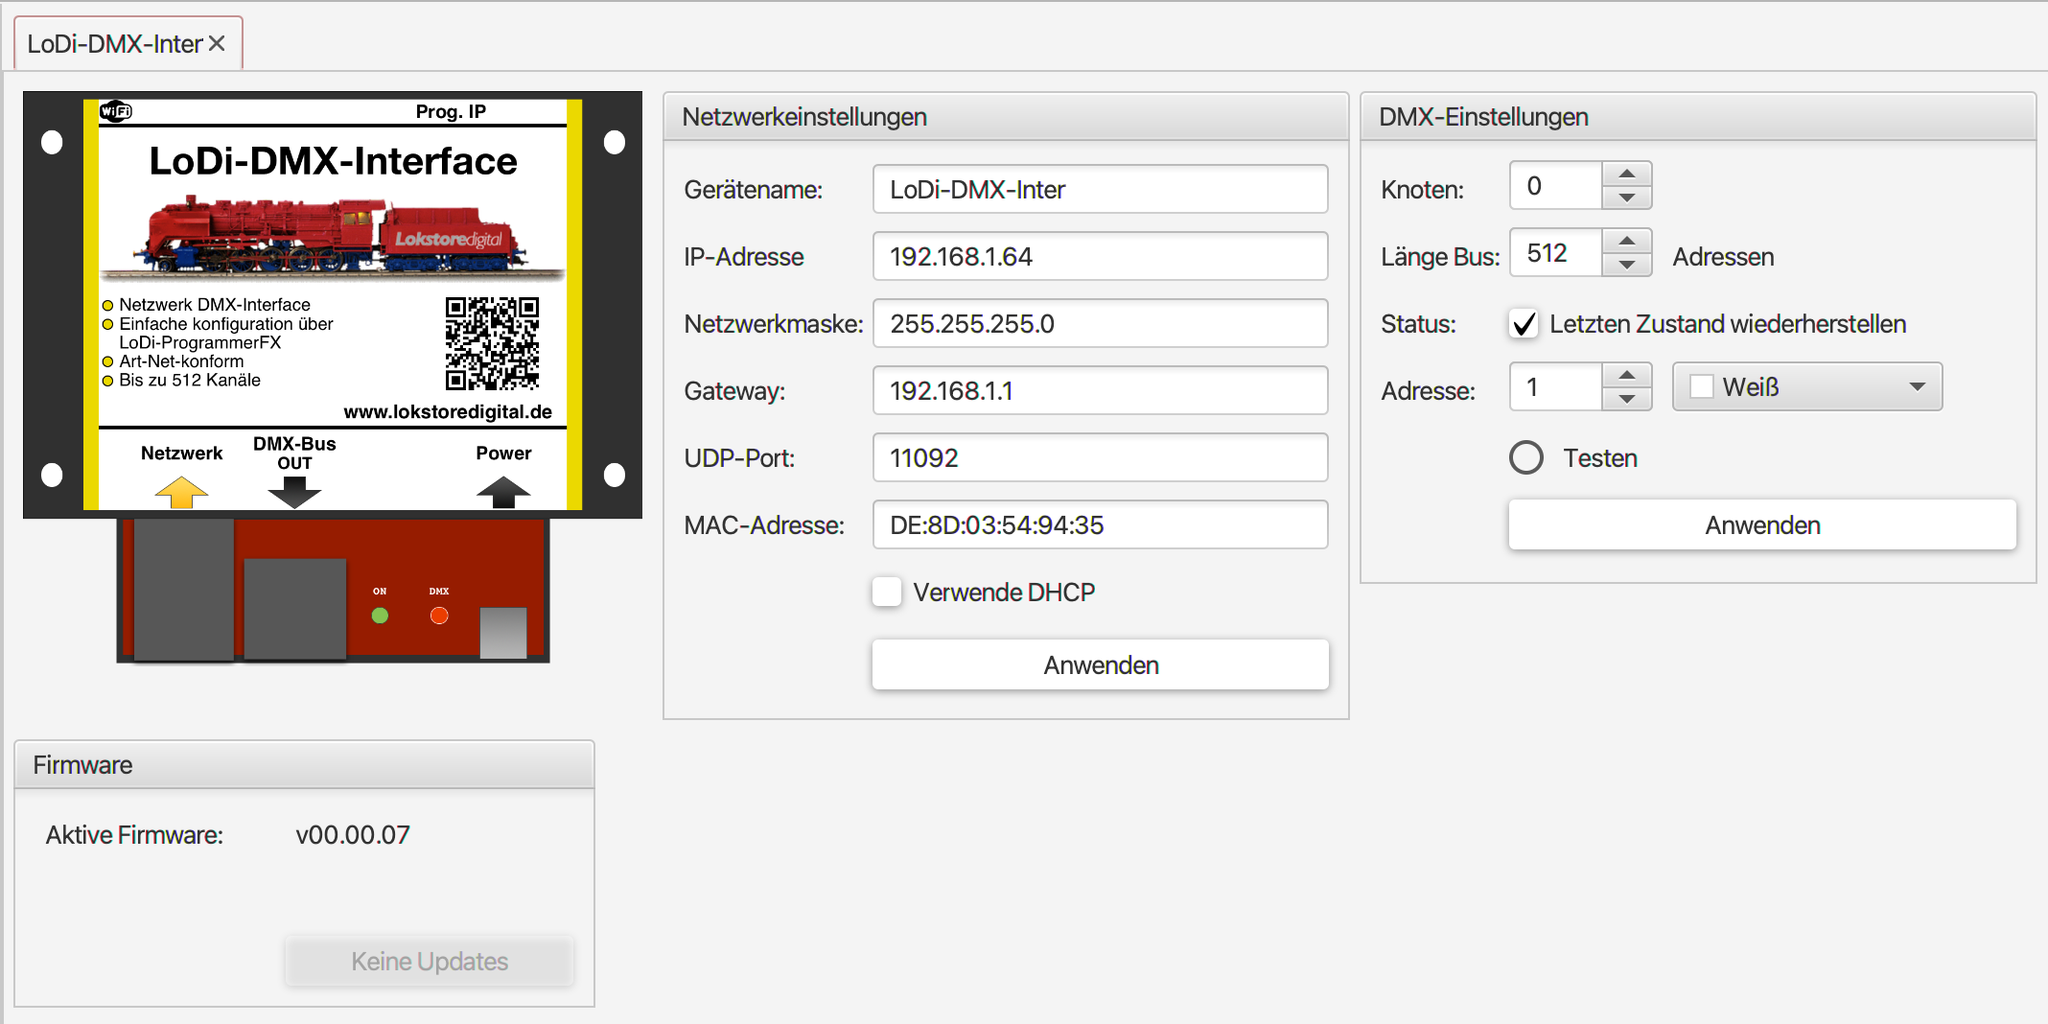Click the Netzwerkeinstellungen panel header
Viewport: 2048px width, 1024px height.
pyautogui.click(x=1006, y=117)
